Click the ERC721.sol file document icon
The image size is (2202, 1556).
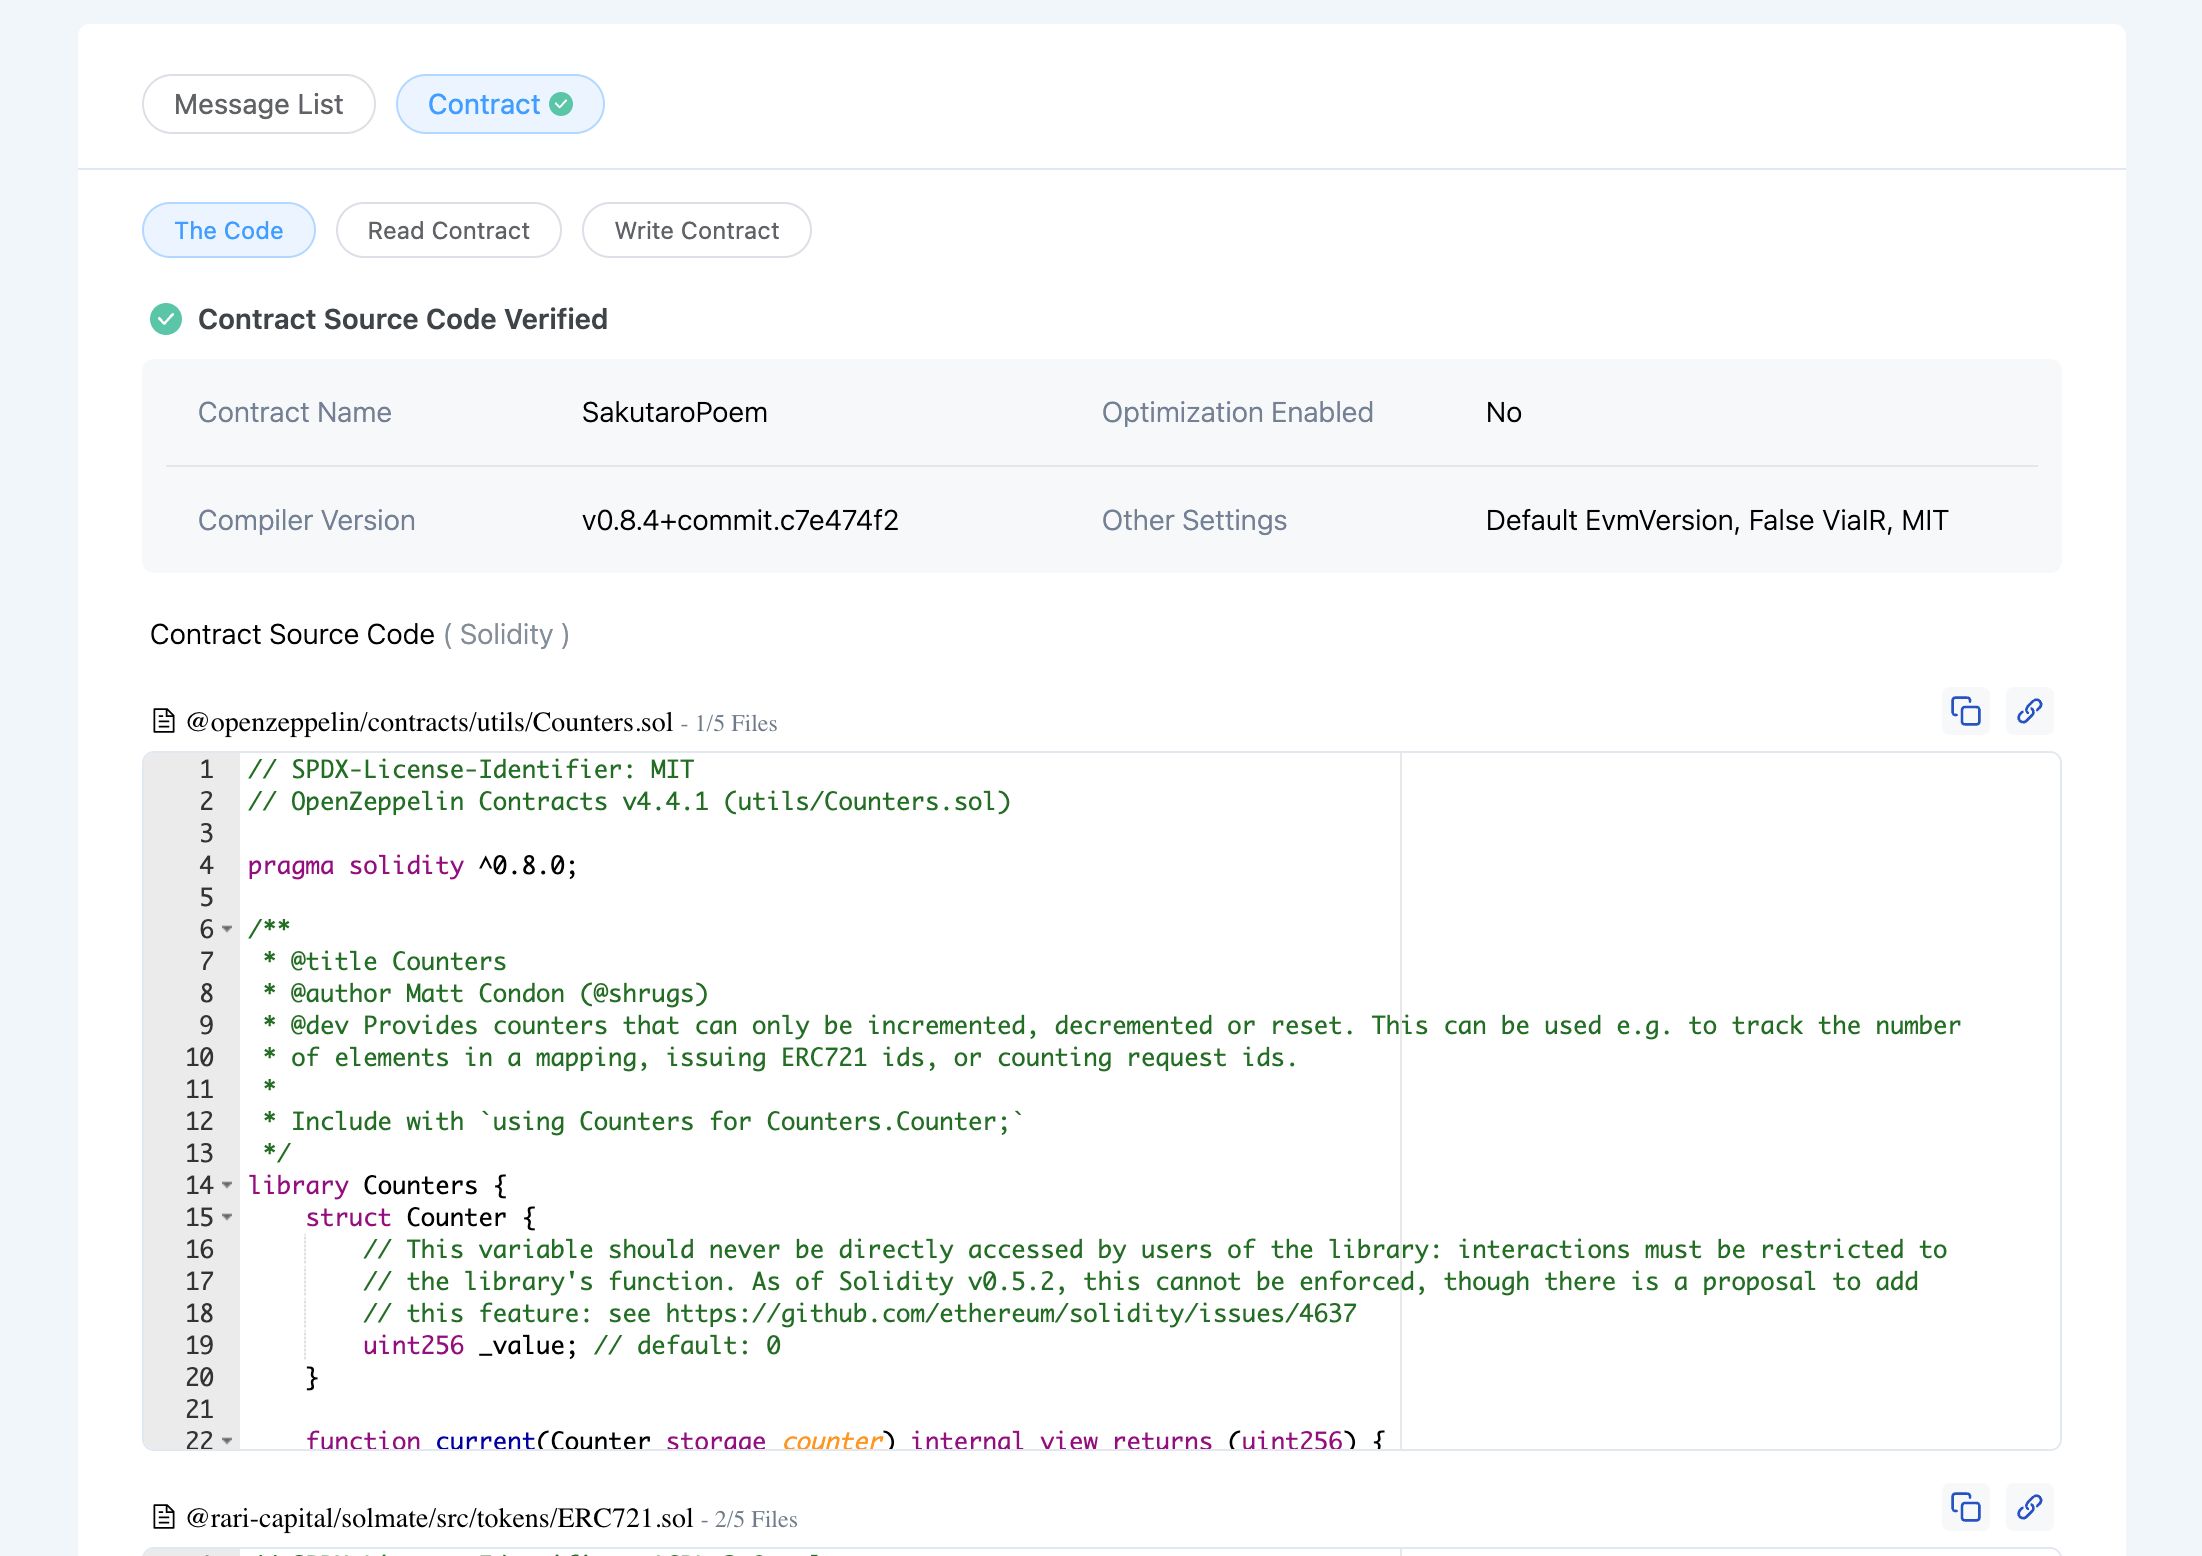pos(163,1517)
